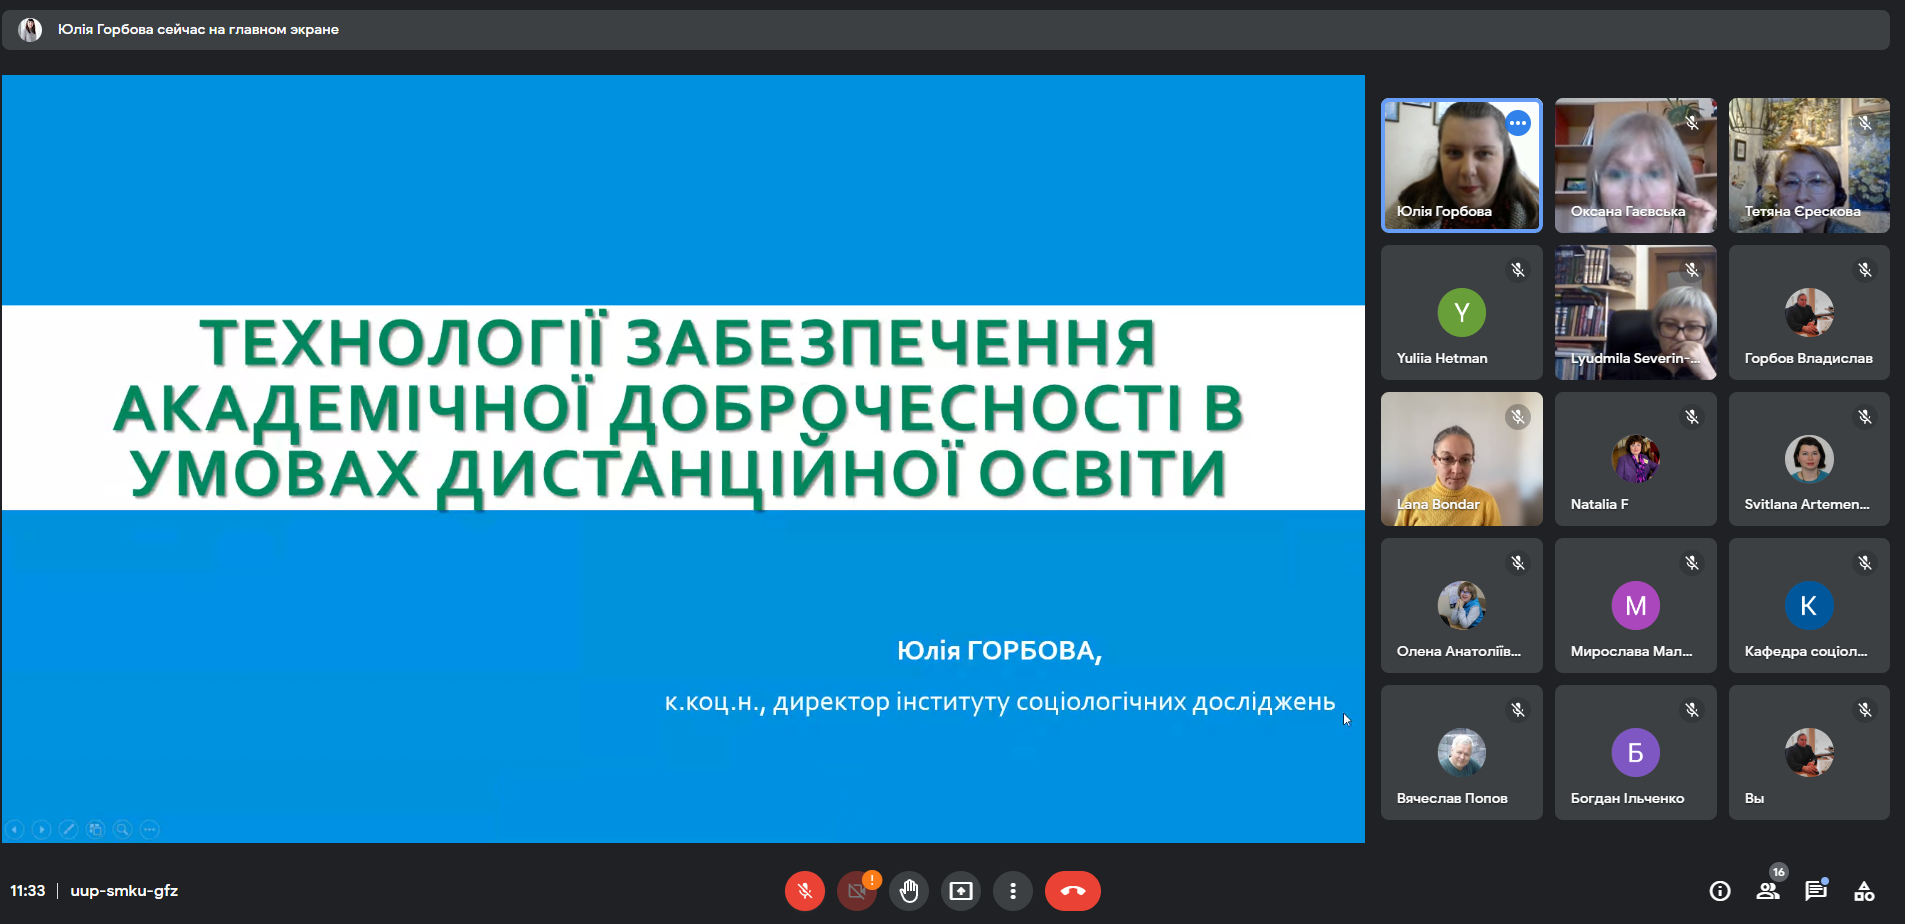
Task: Open the slideshow more options ellipsis
Action: (149, 829)
